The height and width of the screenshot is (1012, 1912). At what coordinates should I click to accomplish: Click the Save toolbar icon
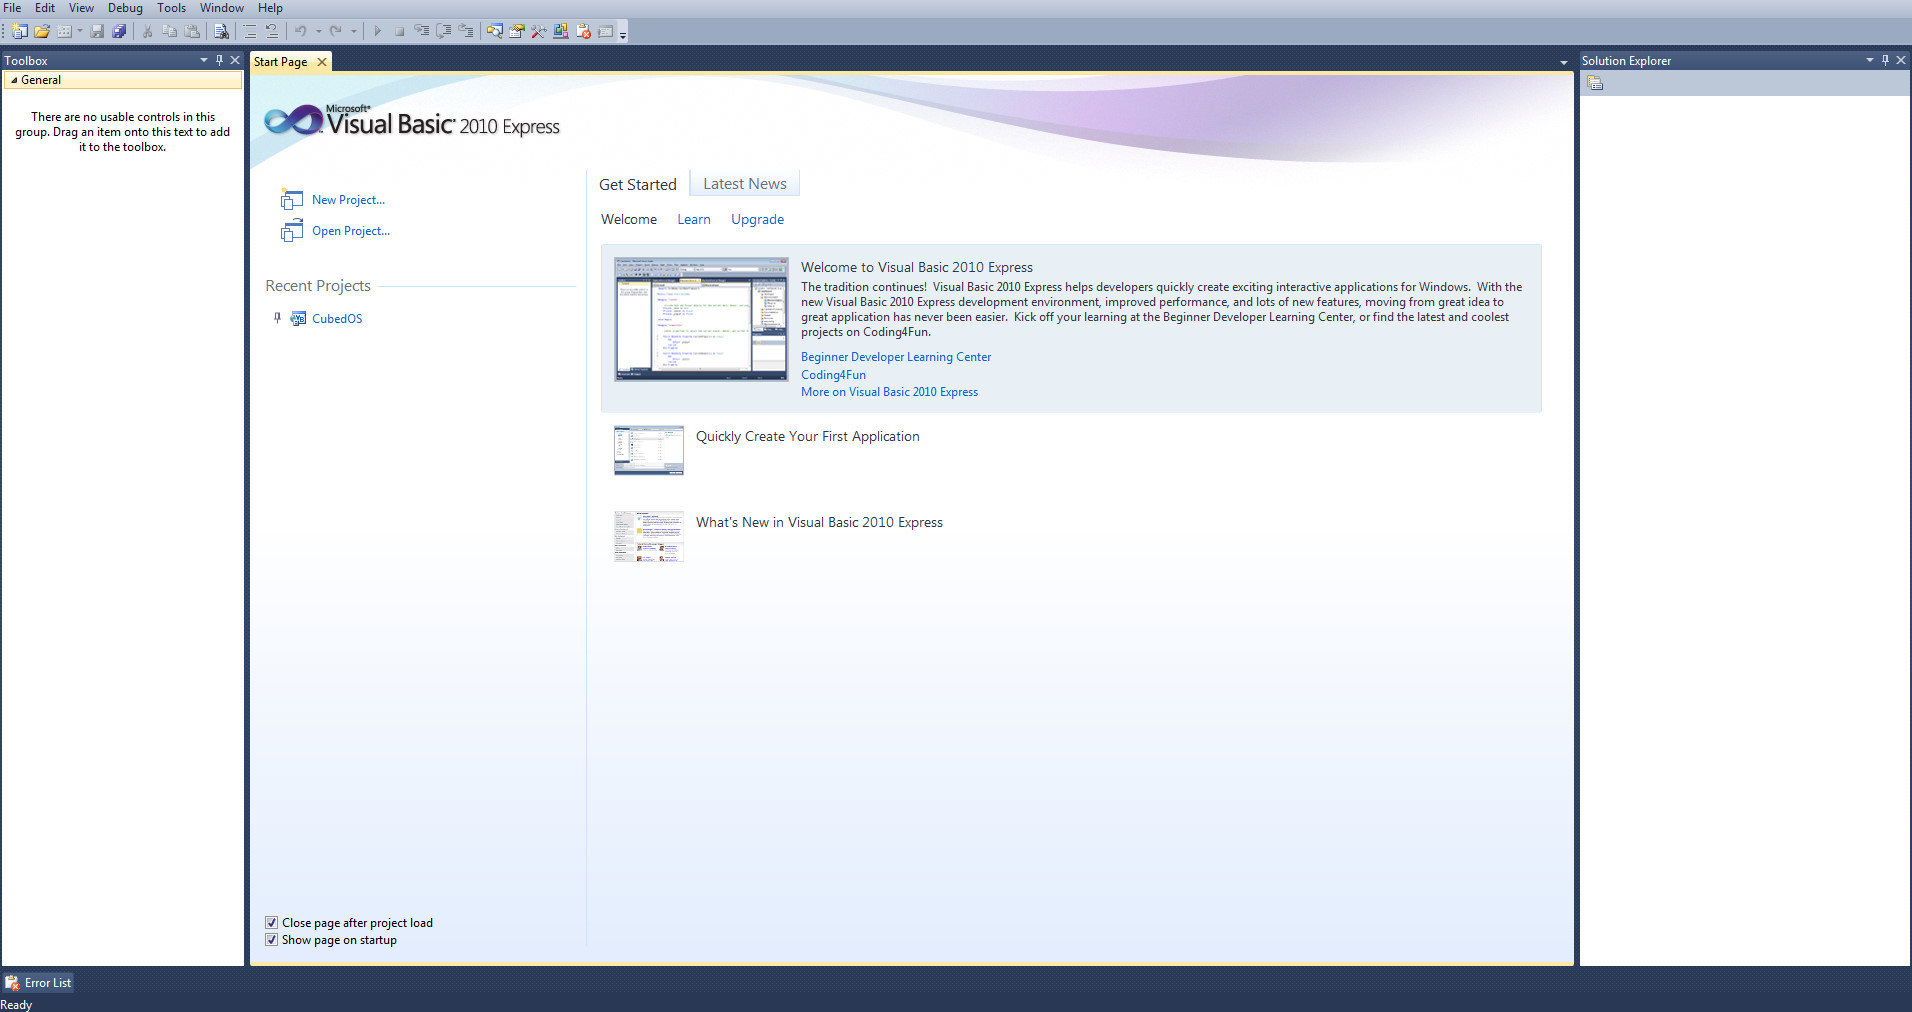pos(97,31)
